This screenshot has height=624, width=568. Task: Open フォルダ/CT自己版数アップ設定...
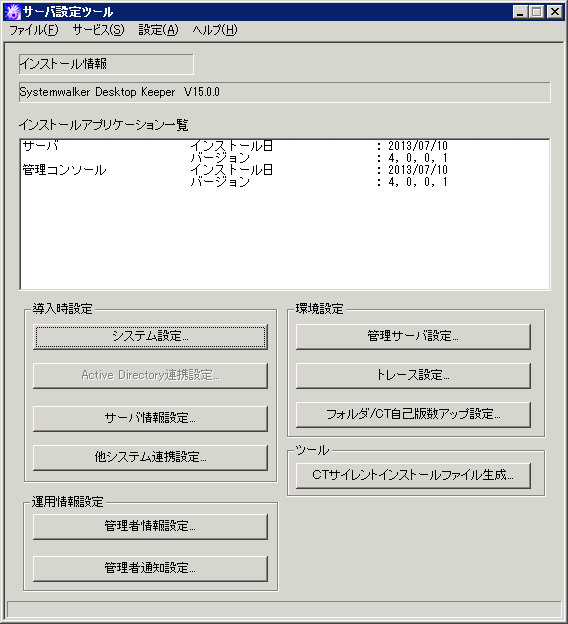413,415
